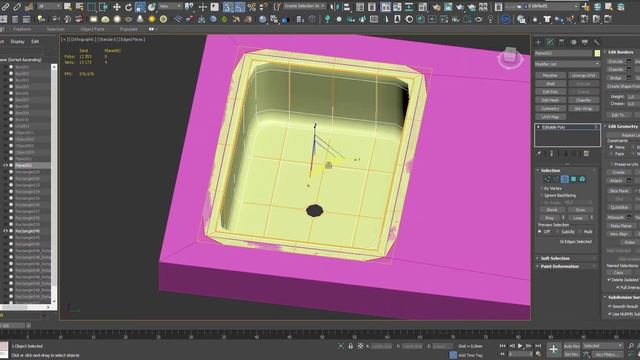The image size is (640, 360).
Task: Choose the Rectangular Selection Region tool
Action: [x=91, y=7]
